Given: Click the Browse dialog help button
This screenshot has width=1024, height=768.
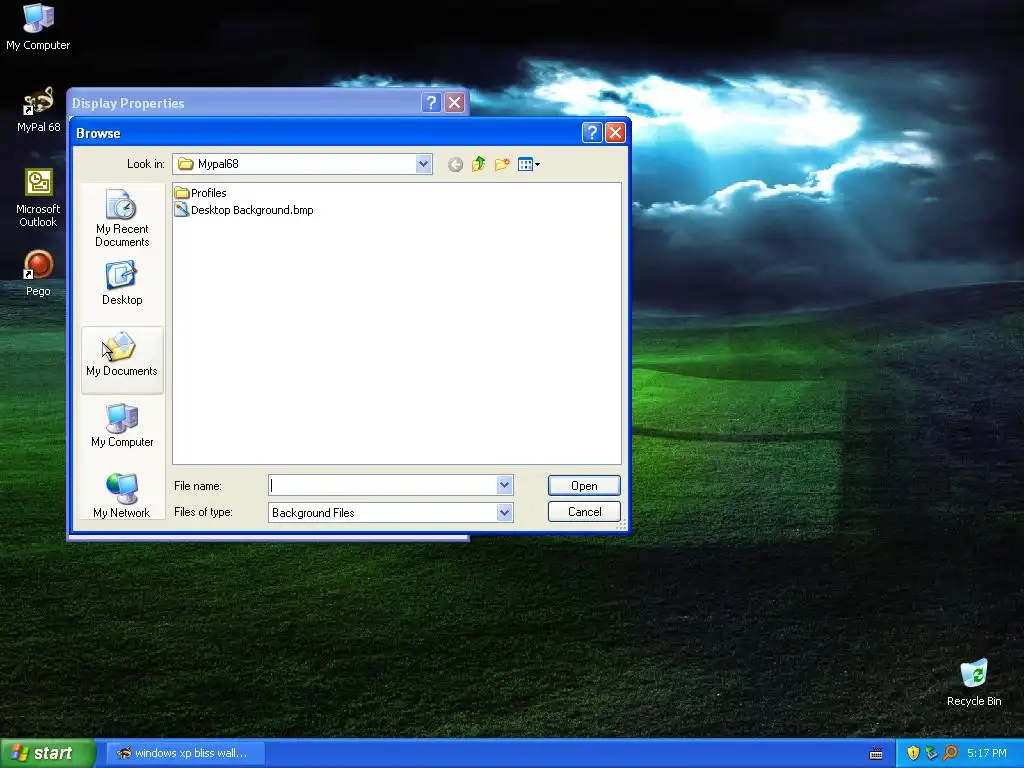Looking at the screenshot, I should pos(592,133).
